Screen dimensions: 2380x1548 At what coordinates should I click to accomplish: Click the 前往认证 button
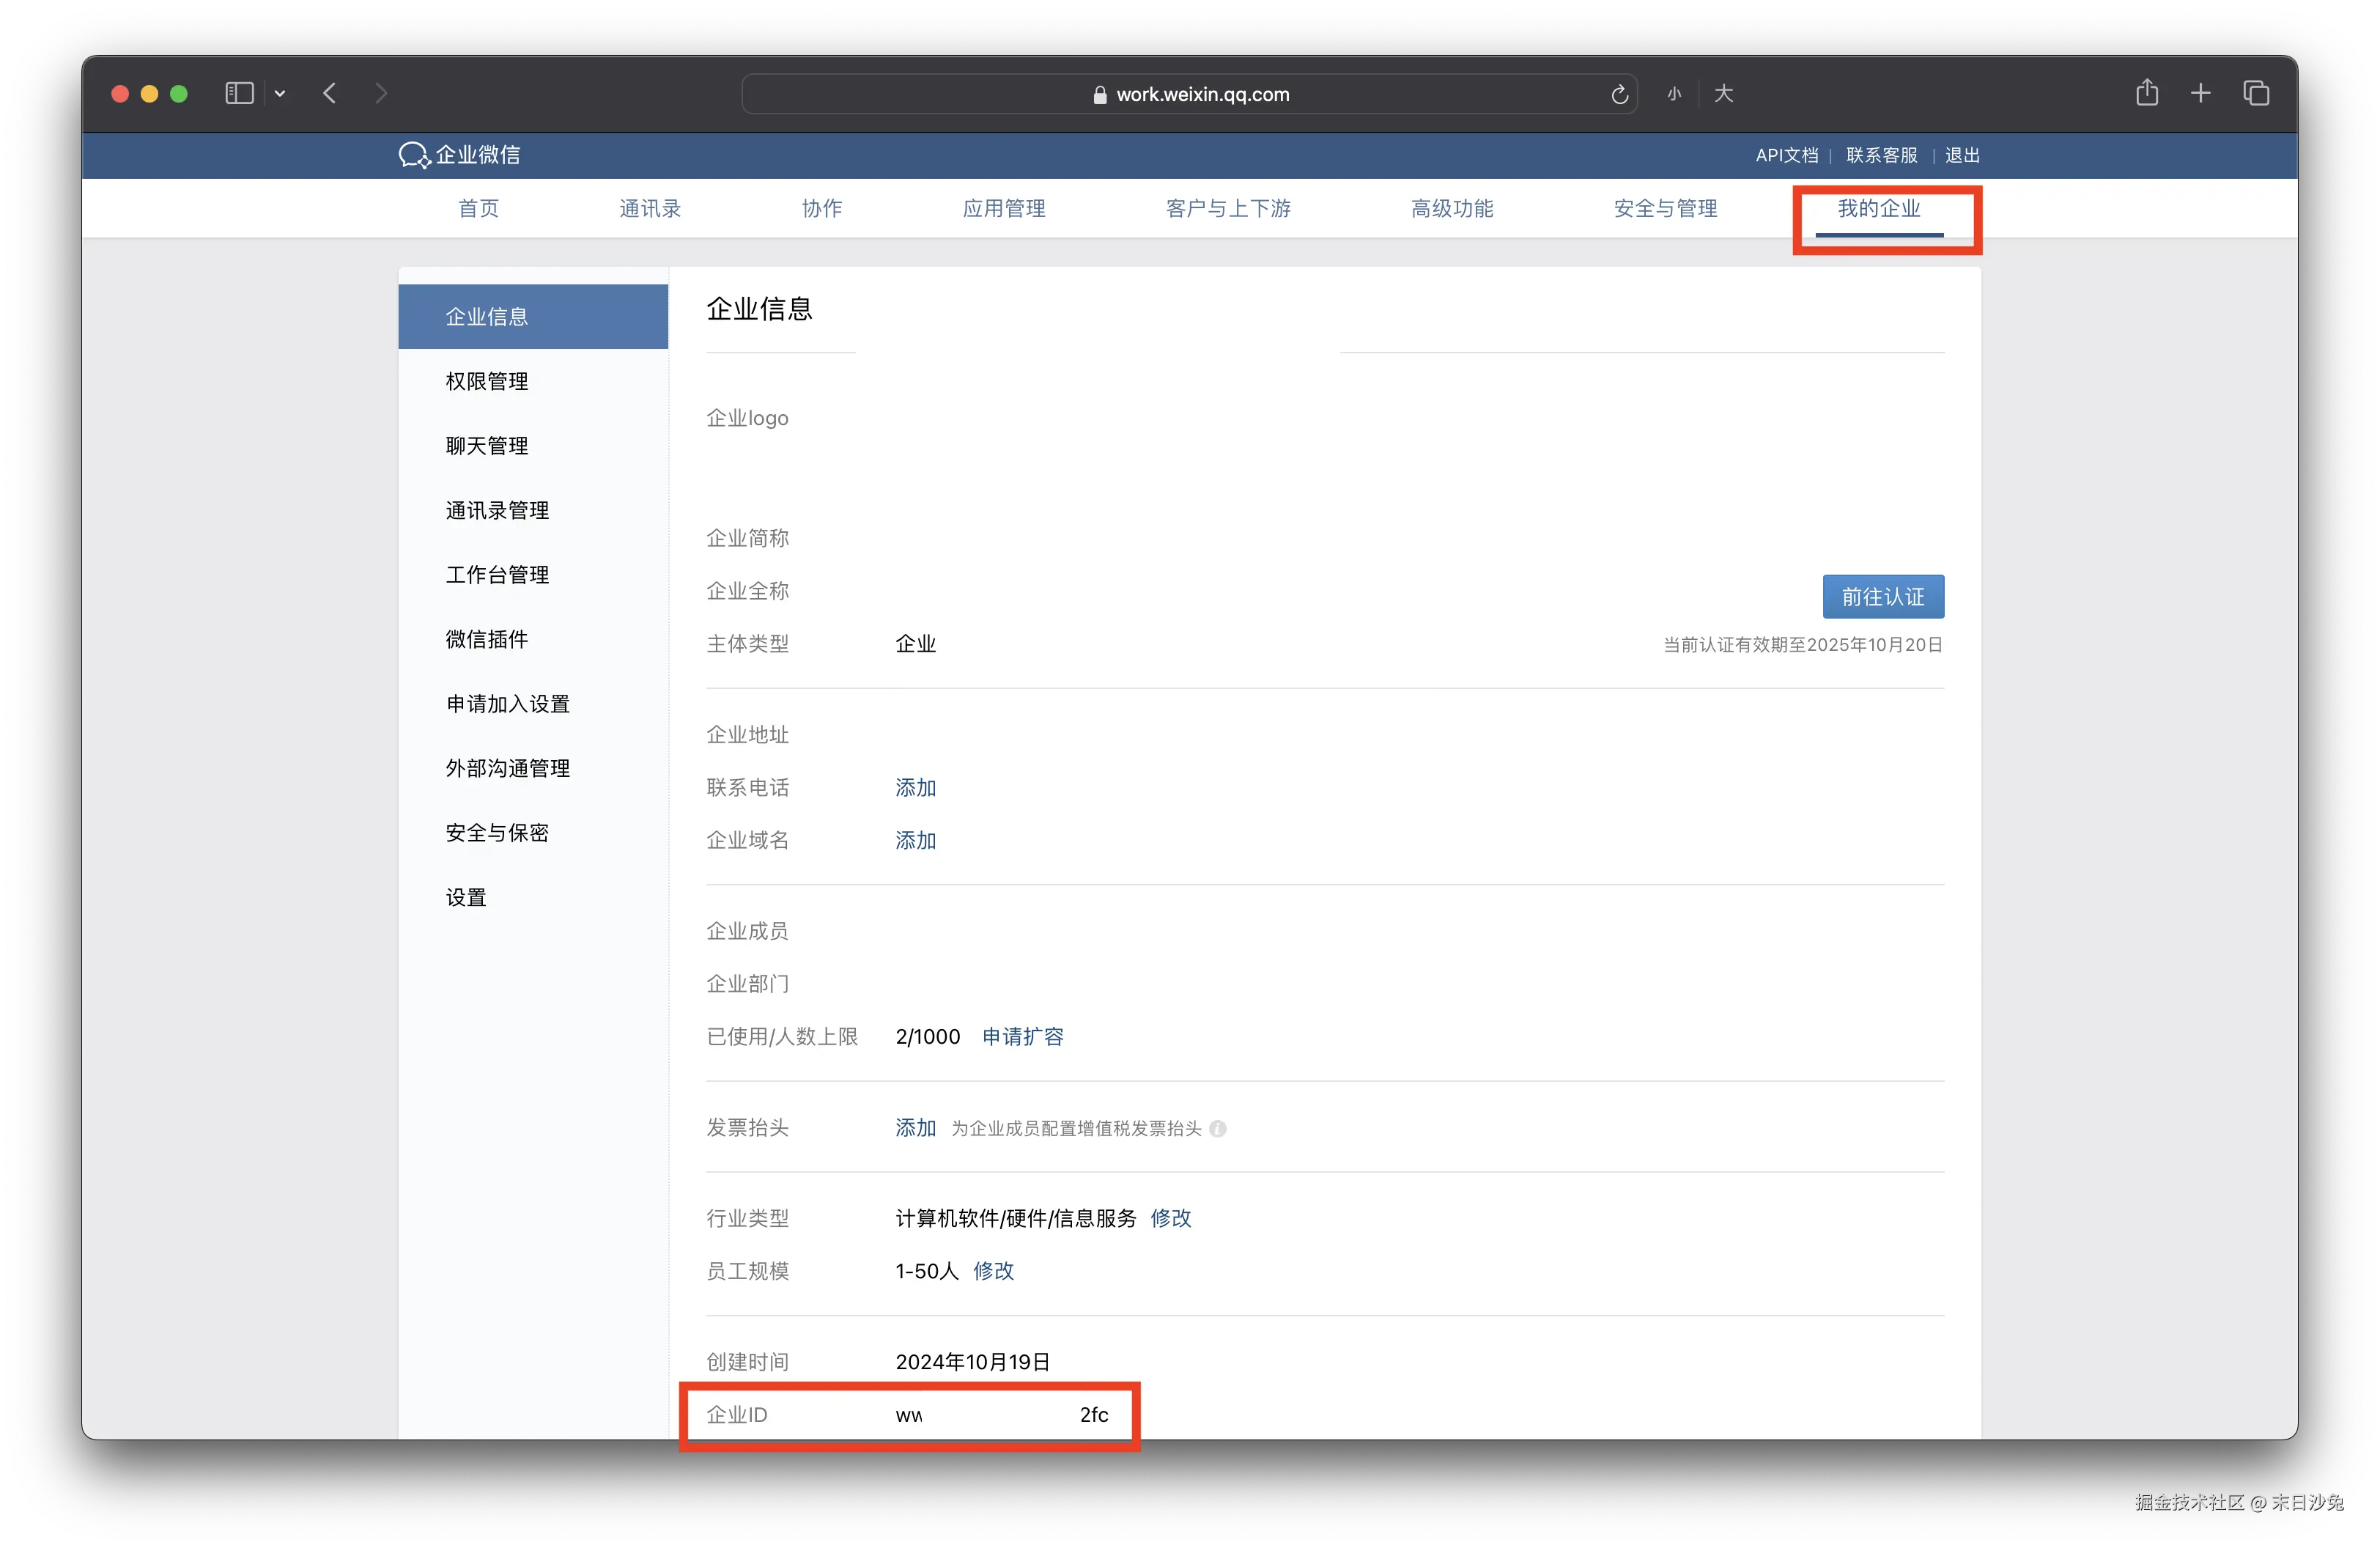[1883, 597]
